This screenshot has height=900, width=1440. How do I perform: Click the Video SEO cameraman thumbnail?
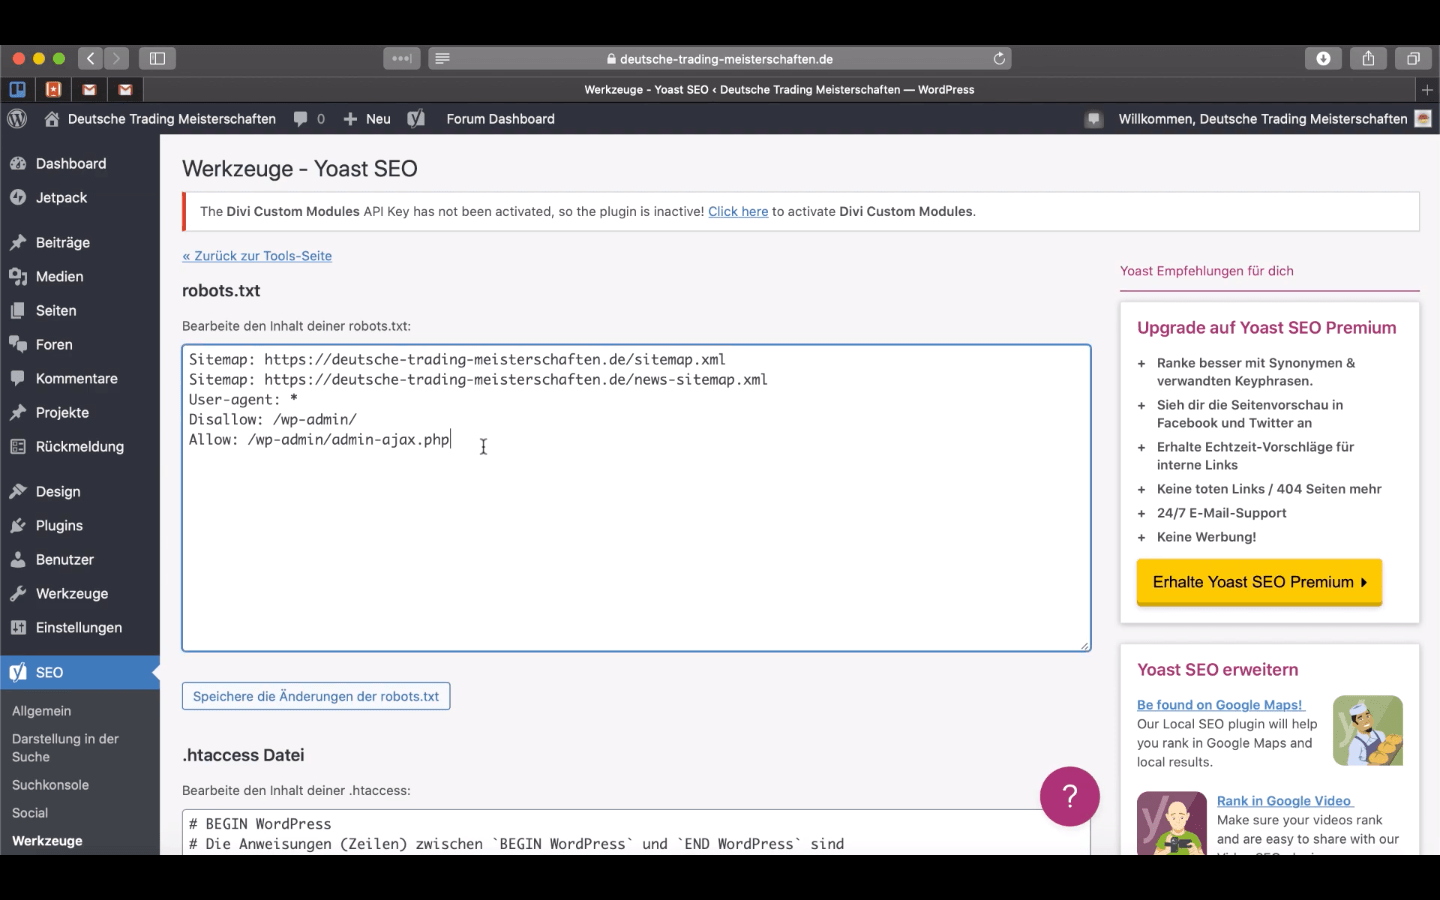1172,823
